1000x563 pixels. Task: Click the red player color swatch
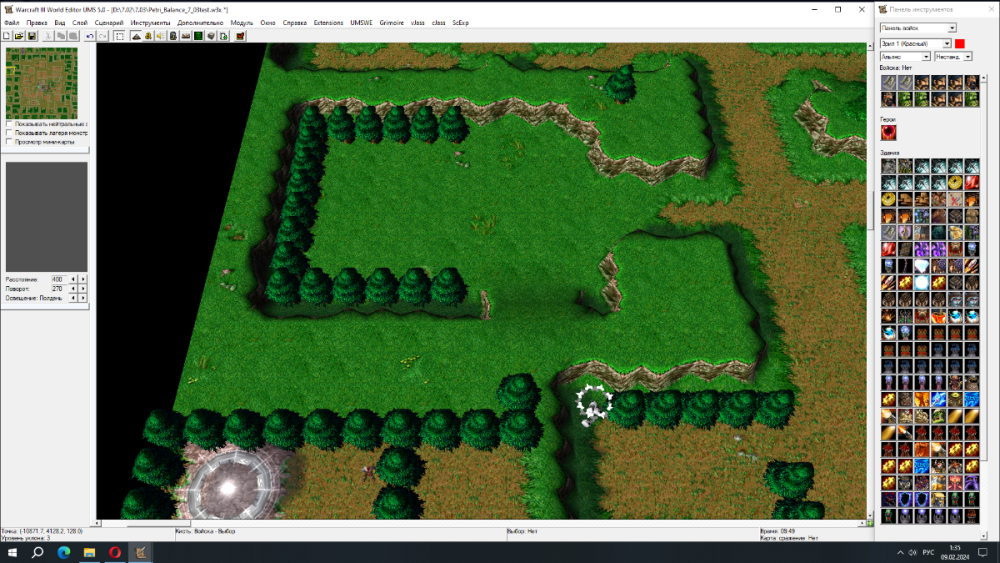point(960,43)
